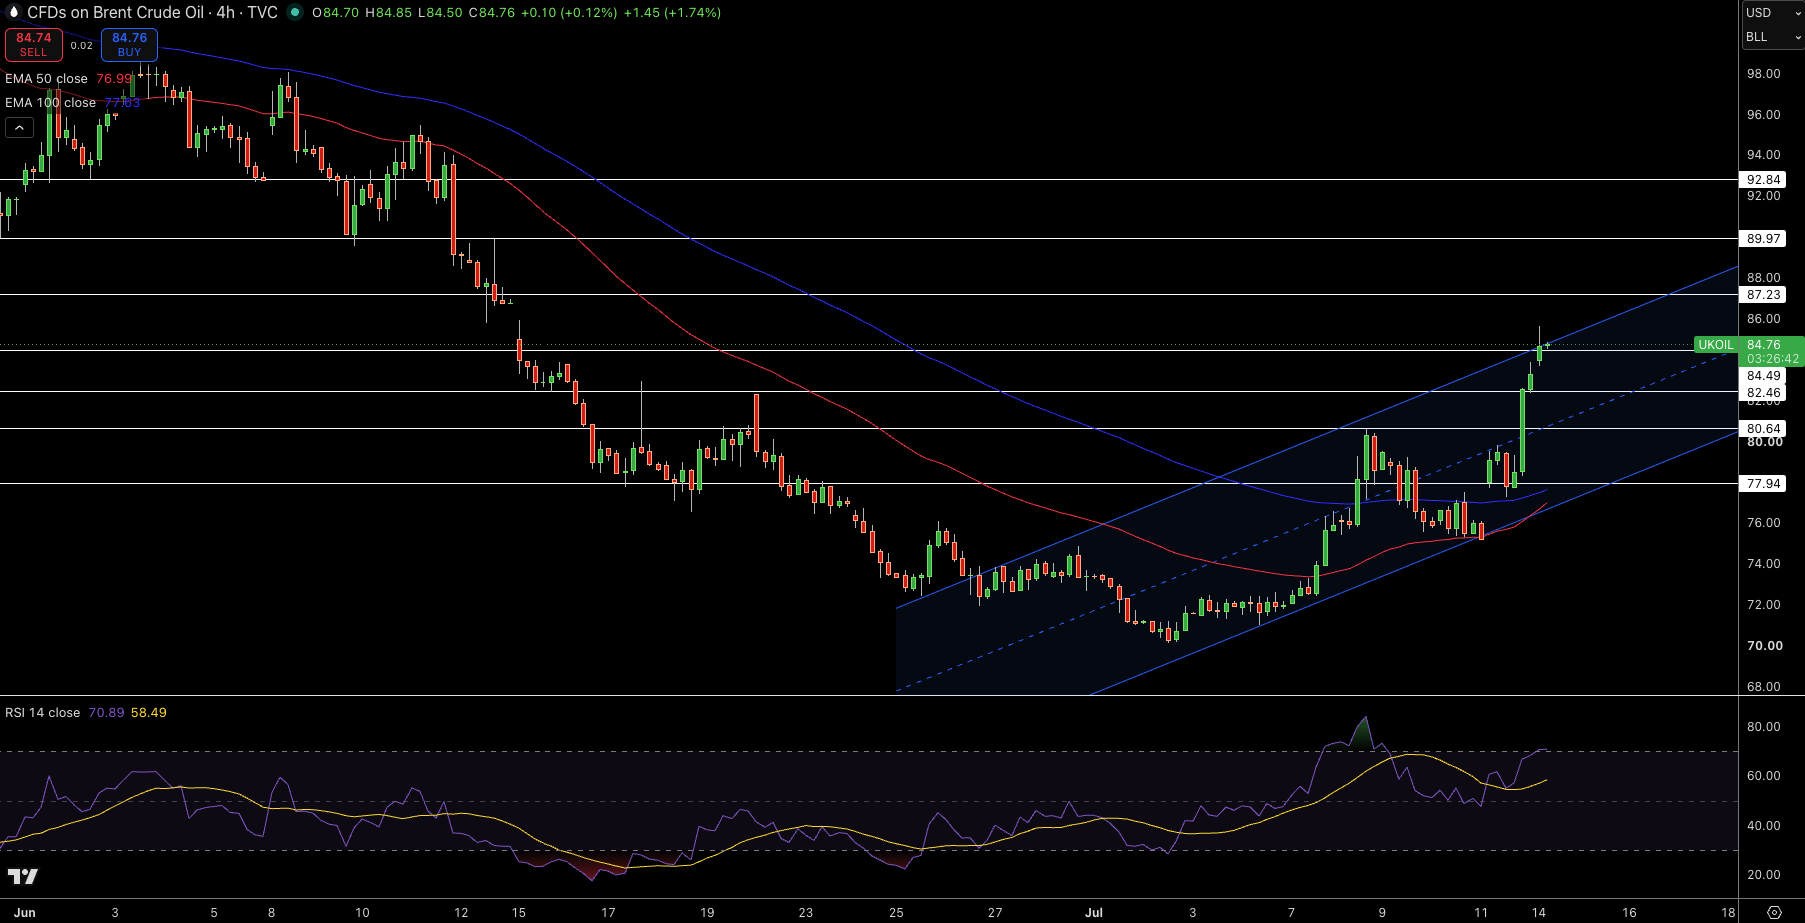The width and height of the screenshot is (1805, 923).
Task: Click the 80.00 level on RSI scale
Action: pos(1763,727)
